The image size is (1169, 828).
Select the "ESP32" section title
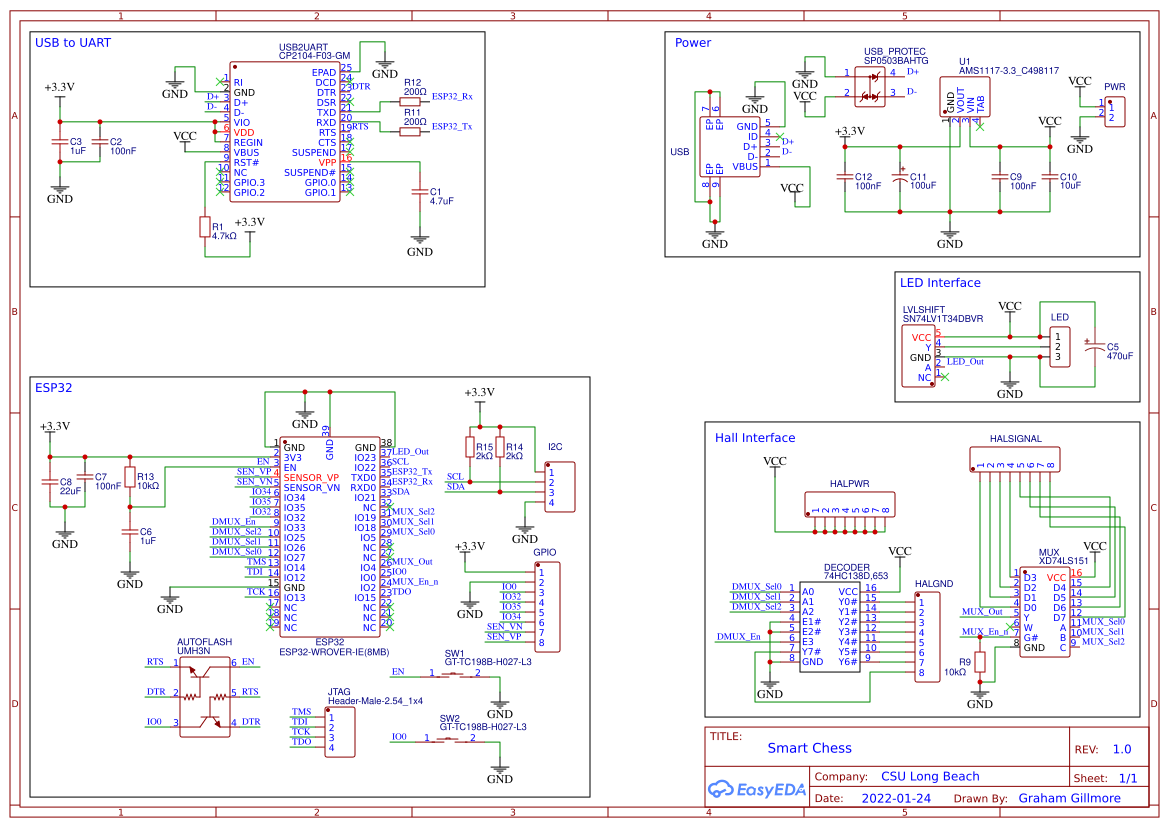(x=53, y=388)
